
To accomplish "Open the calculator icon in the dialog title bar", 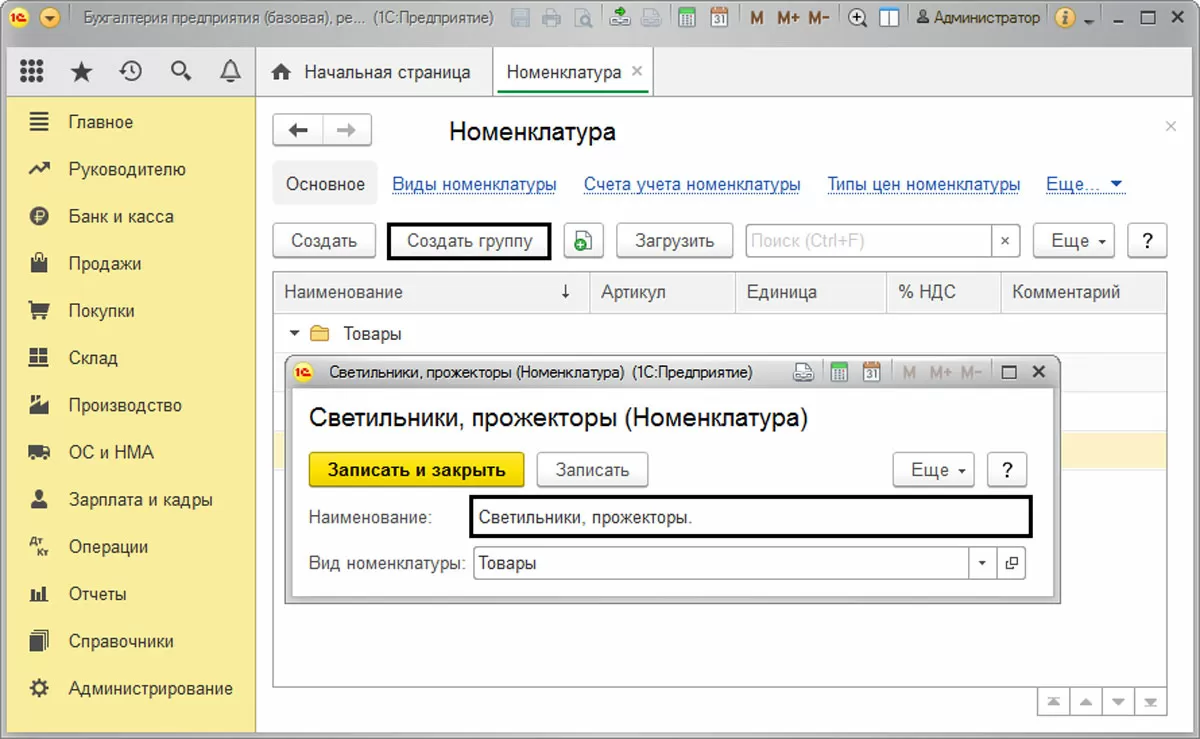I will (839, 372).
